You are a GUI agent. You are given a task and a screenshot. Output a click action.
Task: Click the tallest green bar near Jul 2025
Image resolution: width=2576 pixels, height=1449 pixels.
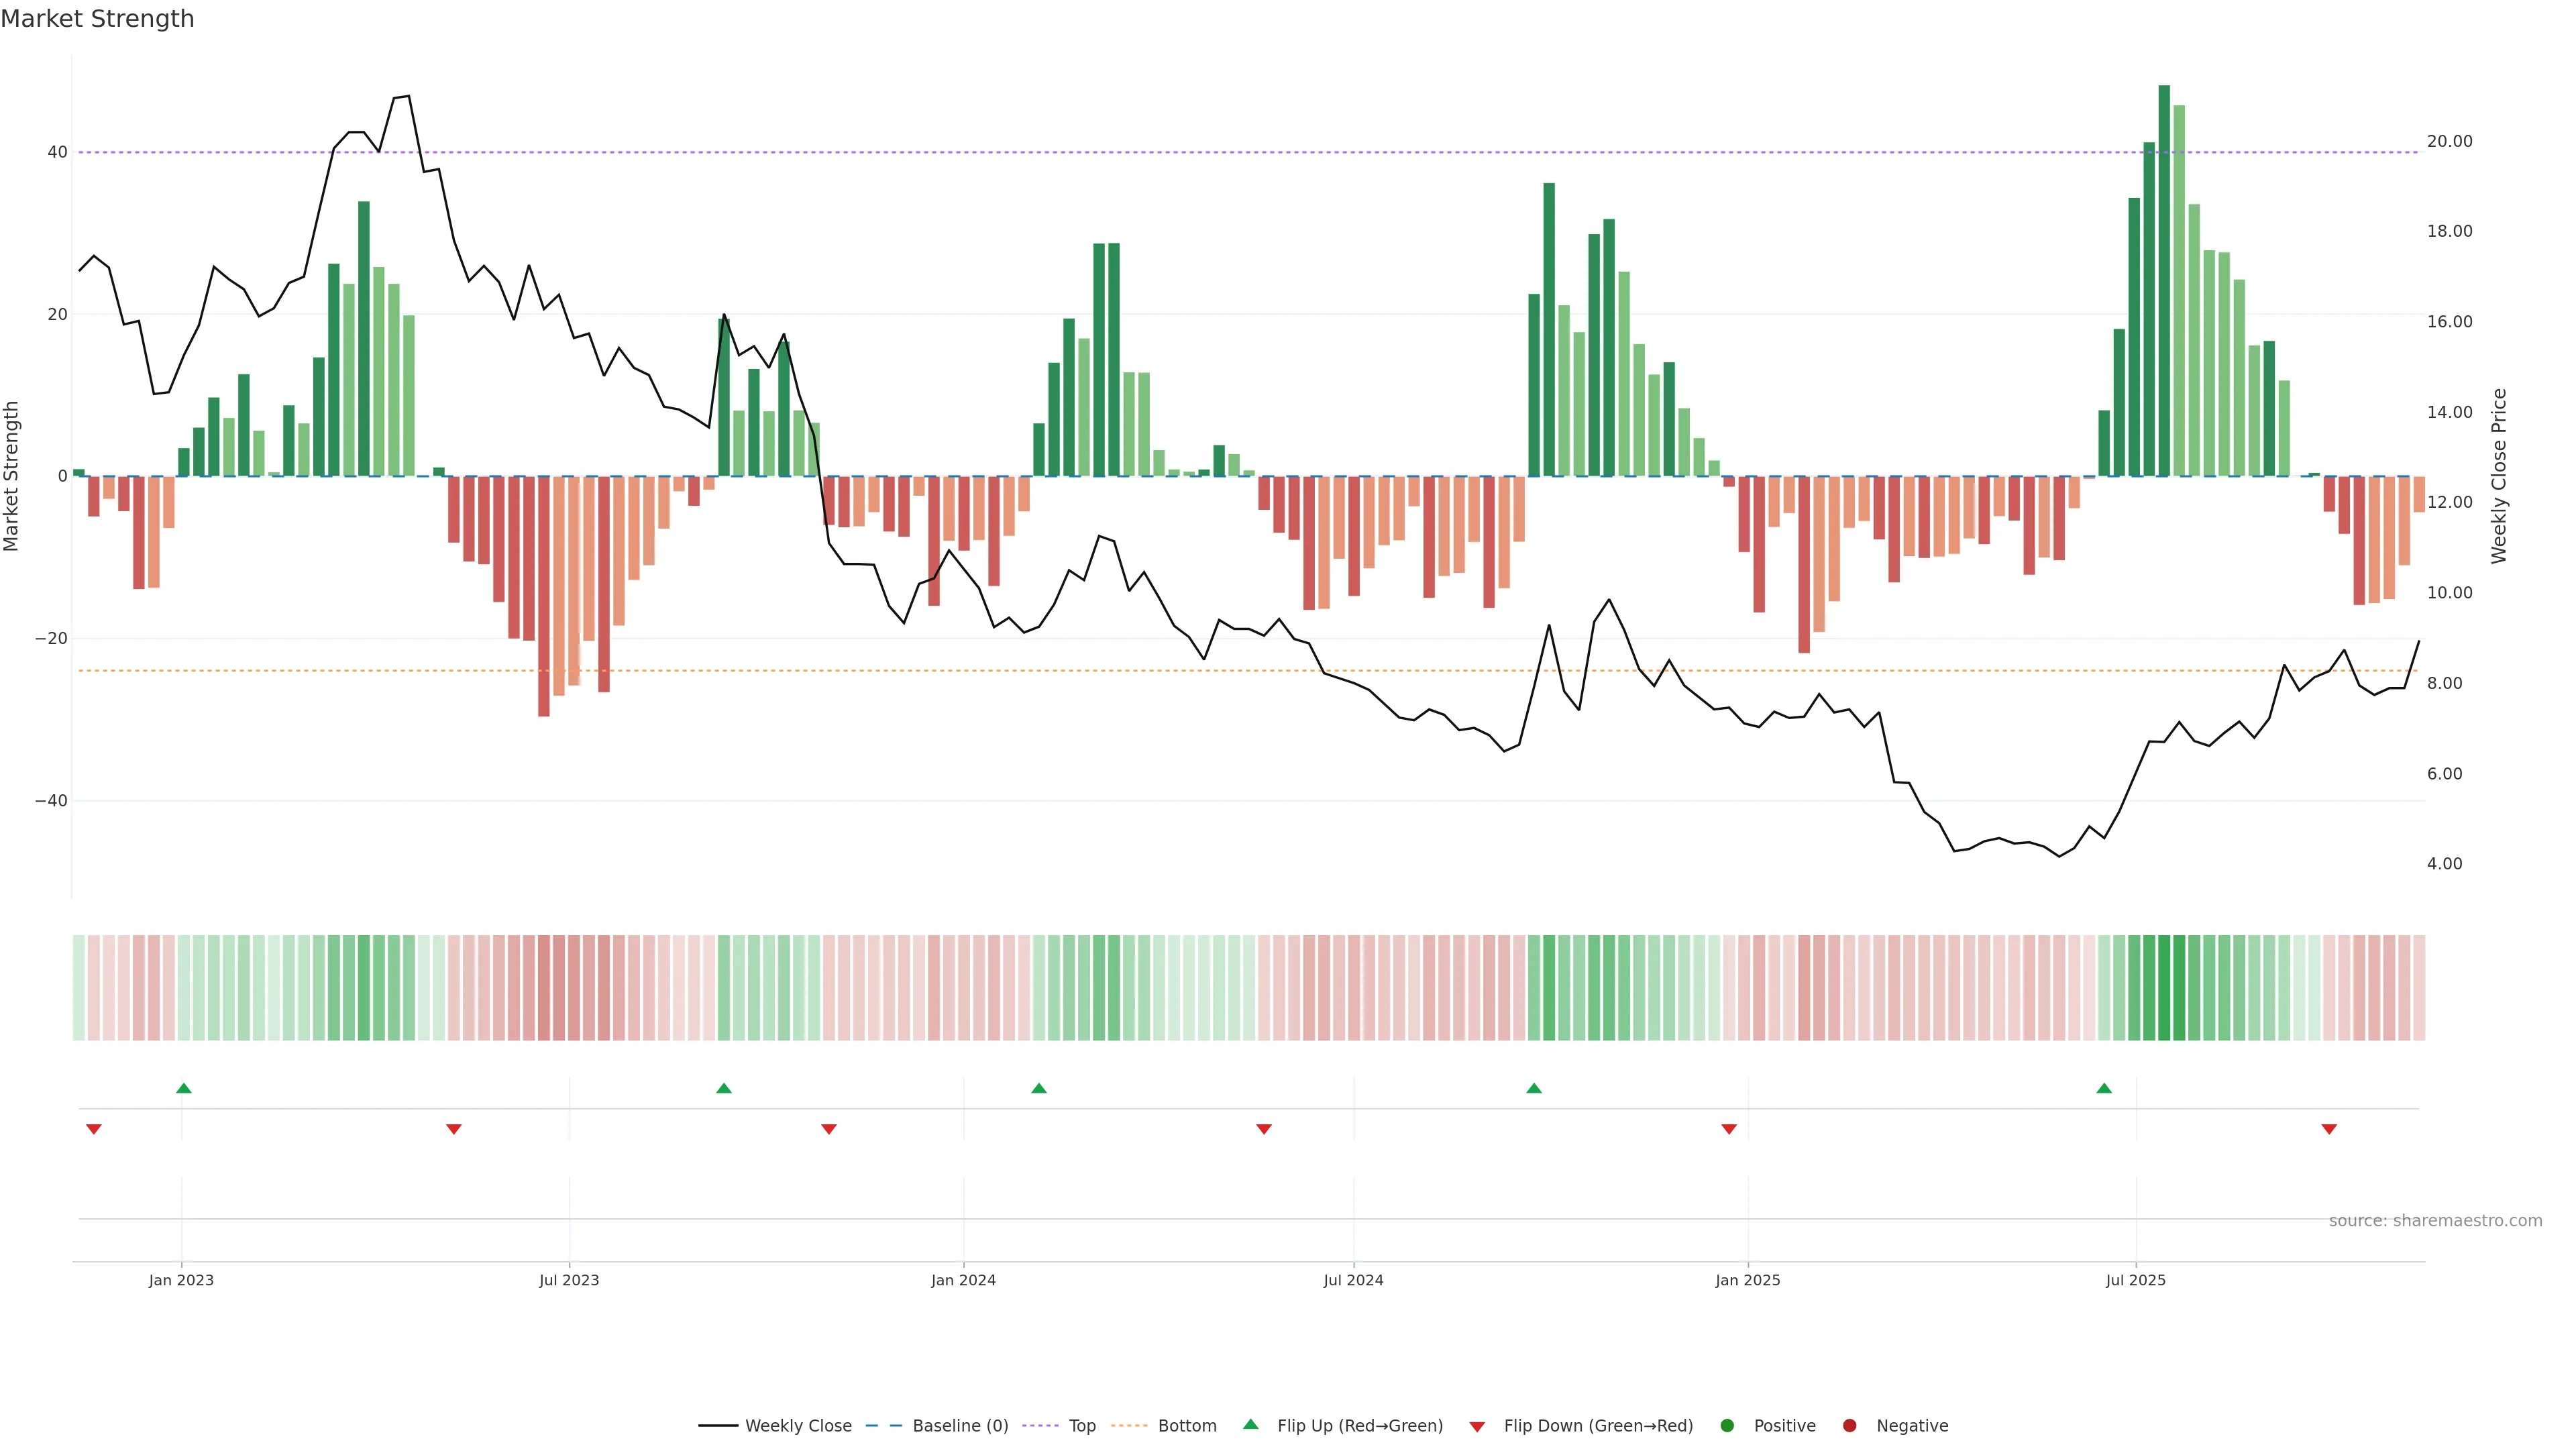point(2164,280)
